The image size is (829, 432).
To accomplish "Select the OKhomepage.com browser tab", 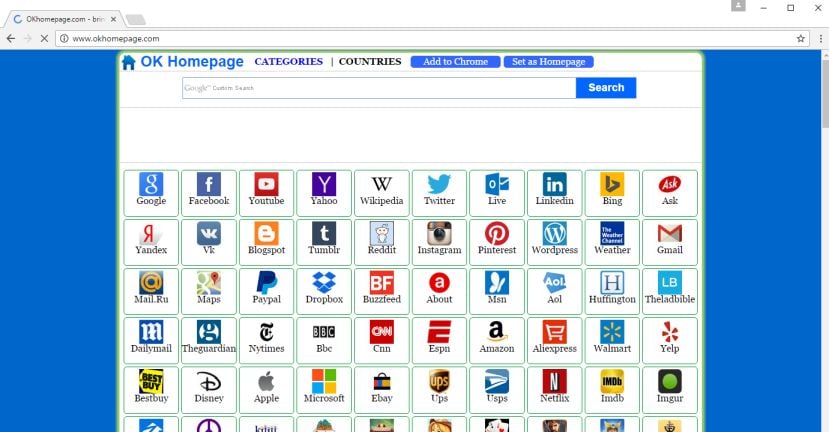I will [x=65, y=20].
